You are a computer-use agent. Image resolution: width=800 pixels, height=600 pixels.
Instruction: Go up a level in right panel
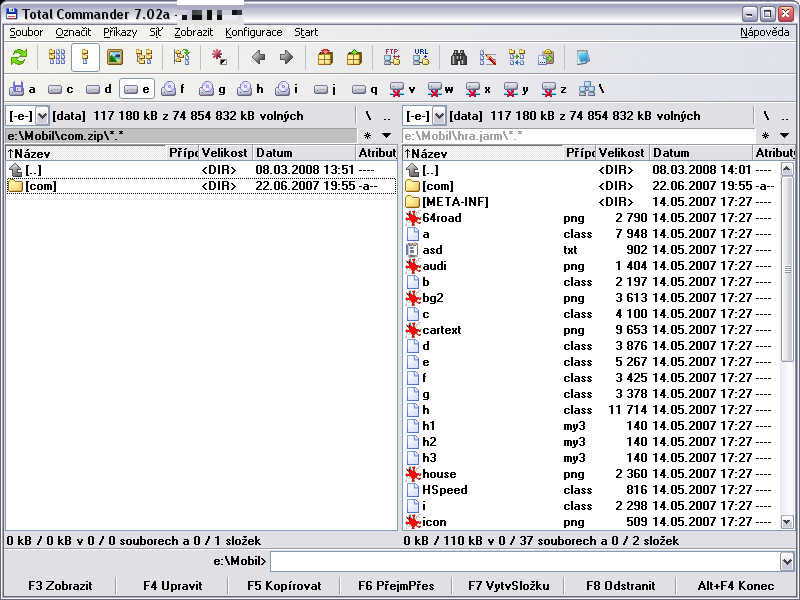(785, 116)
